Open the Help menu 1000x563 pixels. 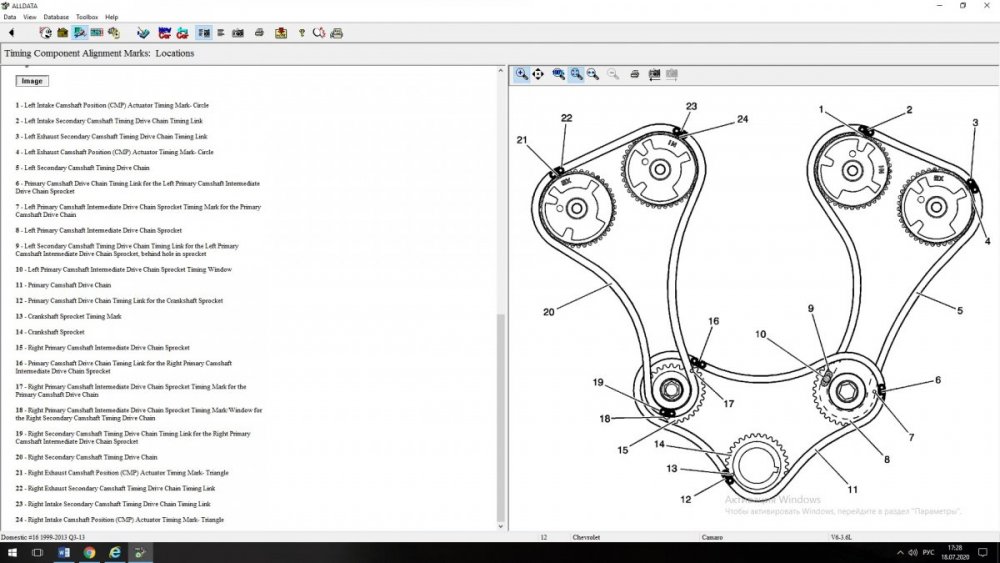(x=111, y=17)
